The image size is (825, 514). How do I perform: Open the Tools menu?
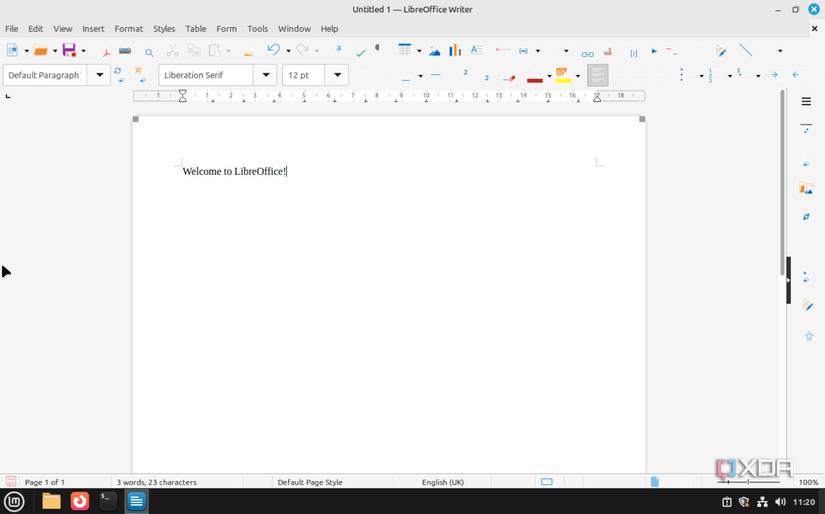pos(258,29)
